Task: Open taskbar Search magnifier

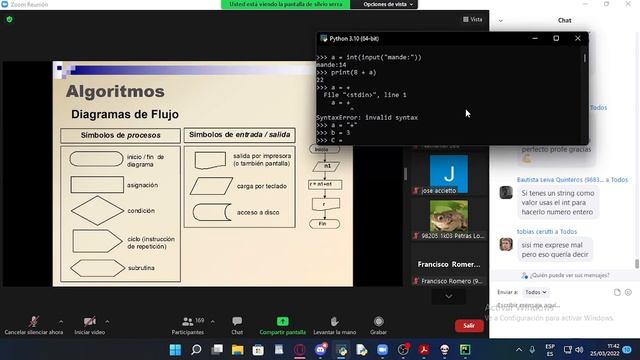Action: pyautogui.click(x=196, y=350)
